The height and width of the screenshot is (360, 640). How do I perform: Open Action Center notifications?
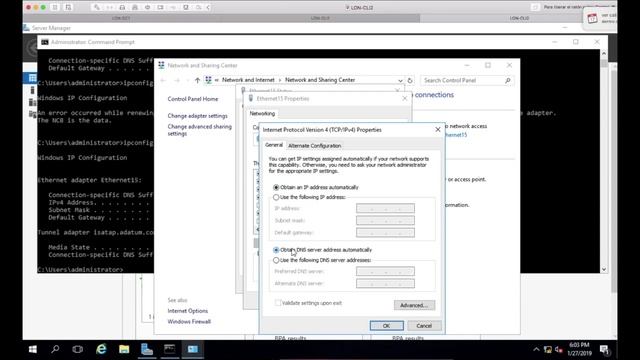[x=604, y=349]
